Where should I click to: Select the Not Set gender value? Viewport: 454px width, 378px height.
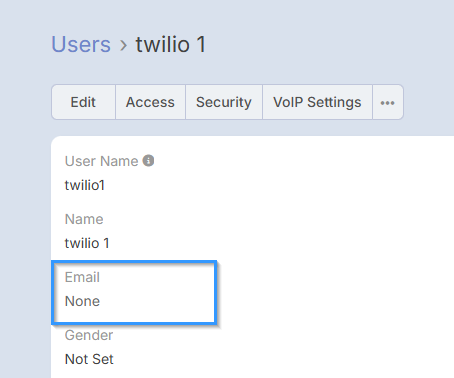pos(89,359)
